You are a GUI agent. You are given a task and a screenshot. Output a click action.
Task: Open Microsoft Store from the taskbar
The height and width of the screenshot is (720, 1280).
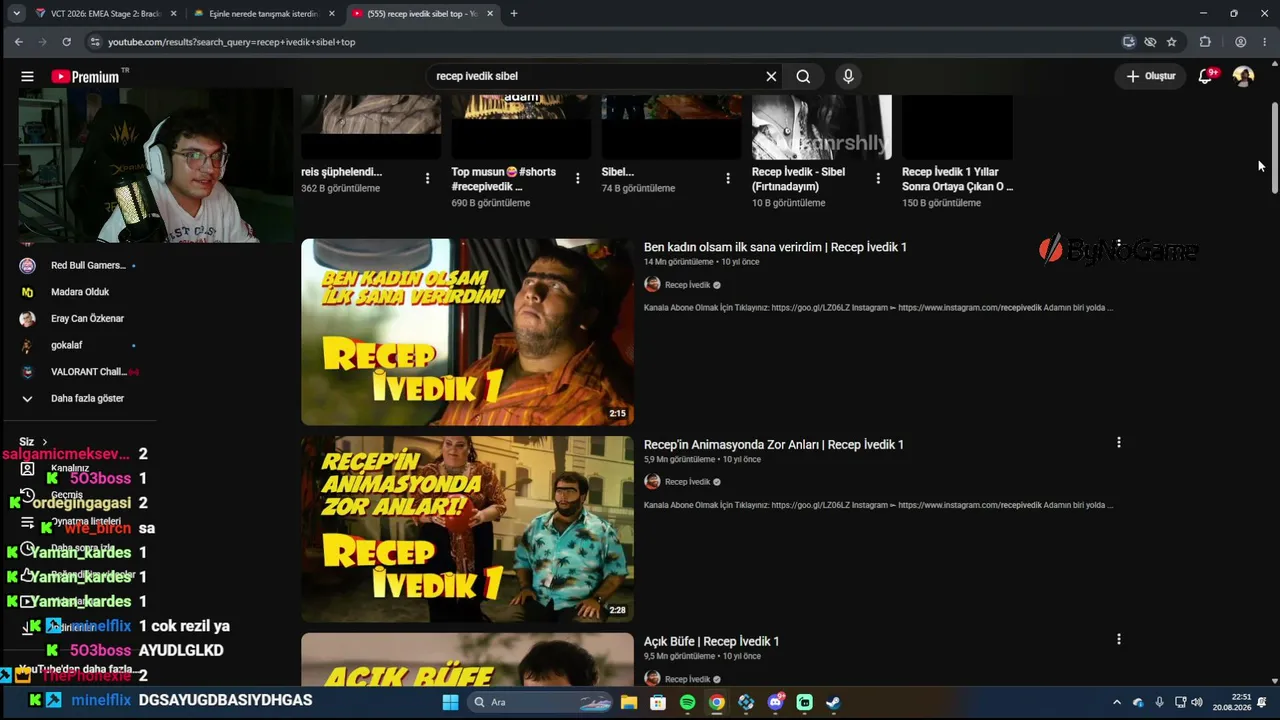(x=658, y=702)
